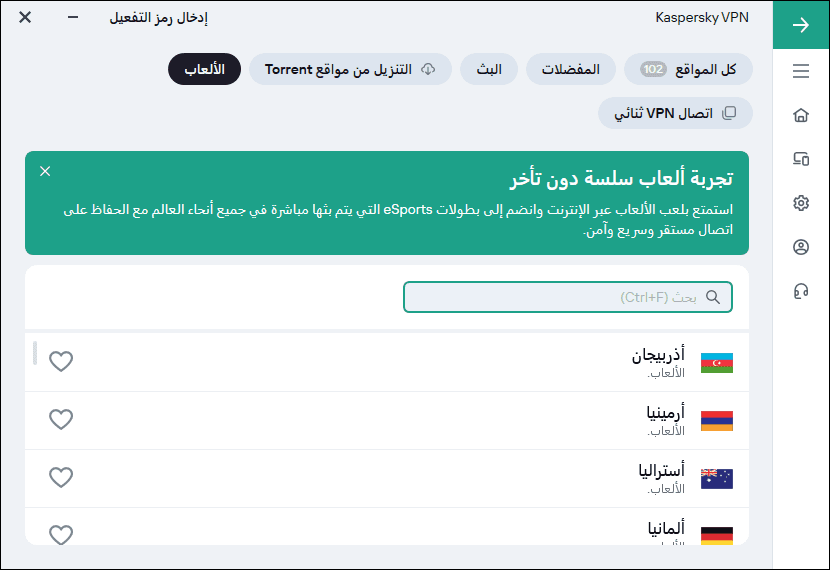Viewport: 830px width, 570px height.
Task: Select أذربيجان location row
Action: [x=387, y=363]
